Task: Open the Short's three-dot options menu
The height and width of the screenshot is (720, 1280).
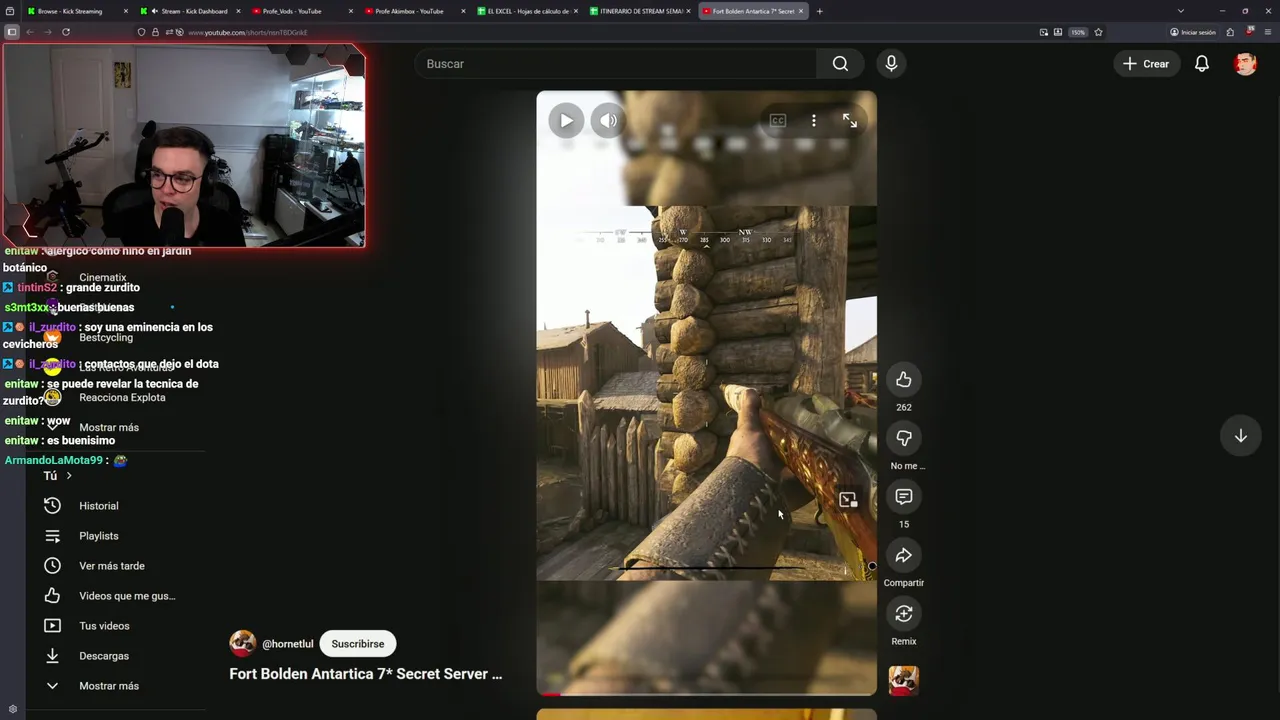Action: [x=814, y=121]
